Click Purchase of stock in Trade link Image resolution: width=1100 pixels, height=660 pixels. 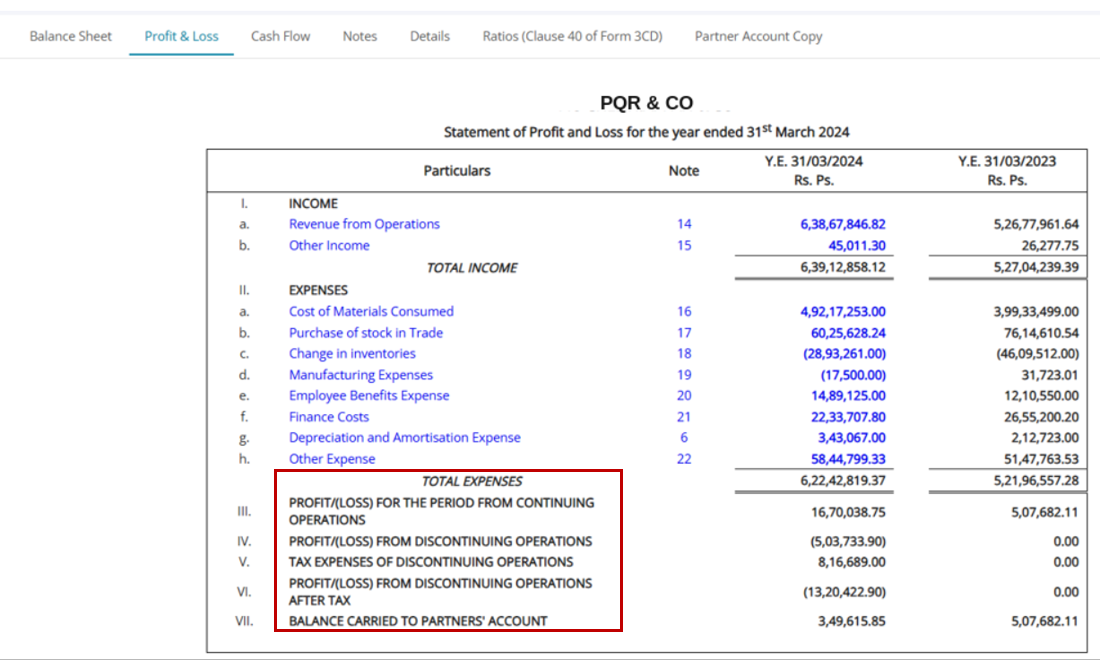[x=365, y=332]
